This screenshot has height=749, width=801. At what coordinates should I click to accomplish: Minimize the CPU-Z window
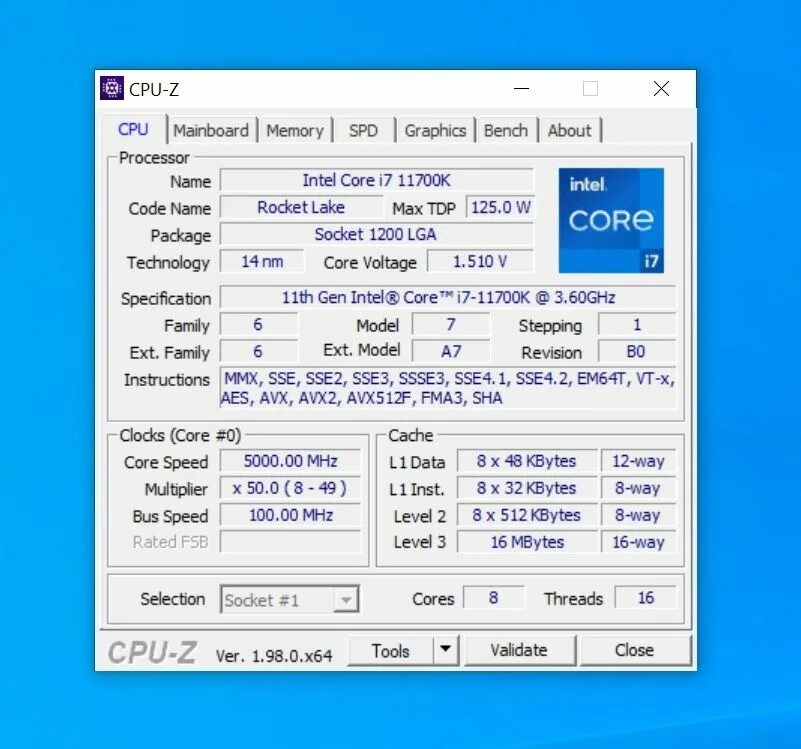(521, 89)
